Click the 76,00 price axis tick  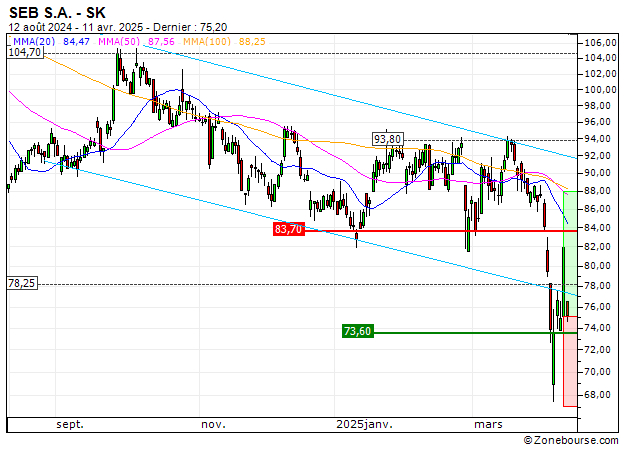pyautogui.click(x=597, y=307)
